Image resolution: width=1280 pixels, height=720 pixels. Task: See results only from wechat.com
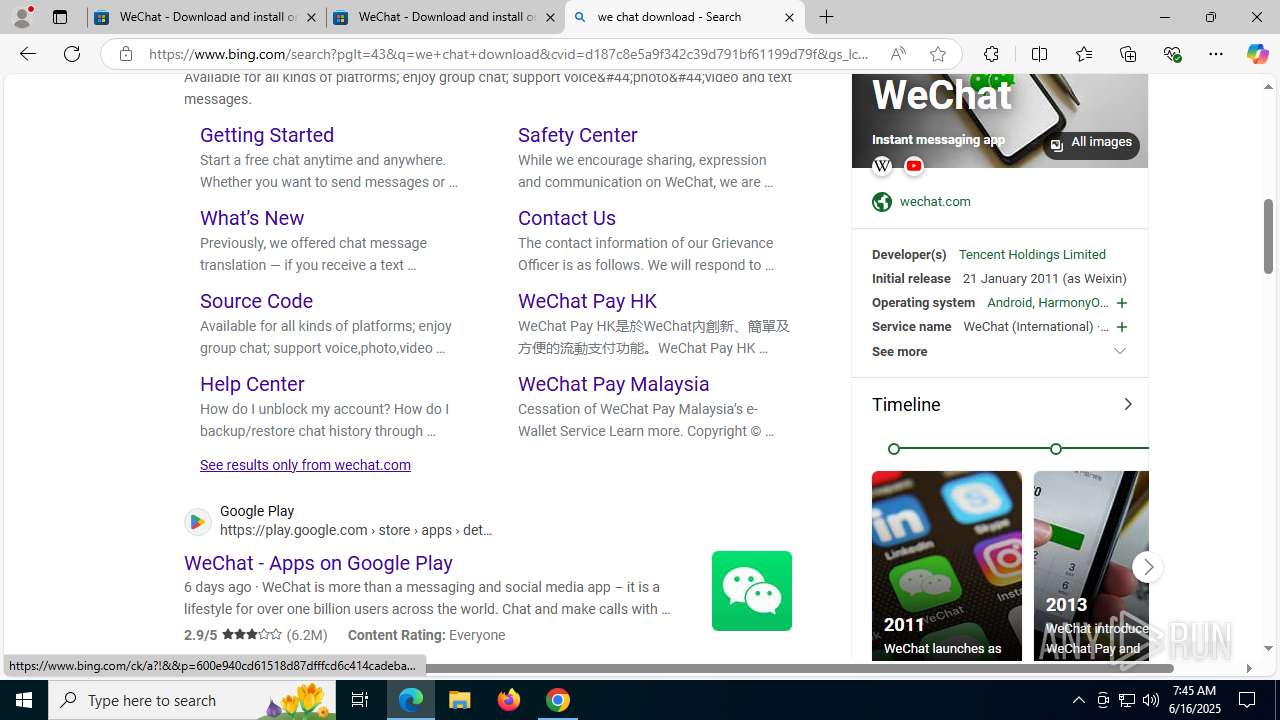[305, 465]
